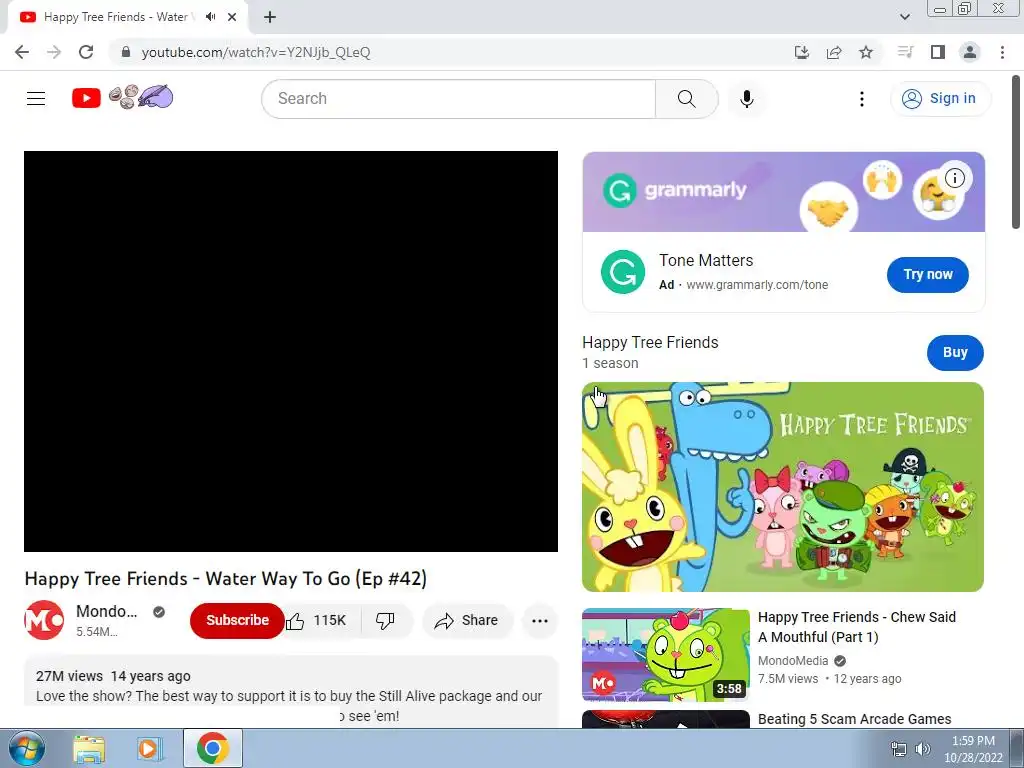Image resolution: width=1024 pixels, height=768 pixels.
Task: Launch Windows Media Player from the taskbar
Action: coord(149,748)
